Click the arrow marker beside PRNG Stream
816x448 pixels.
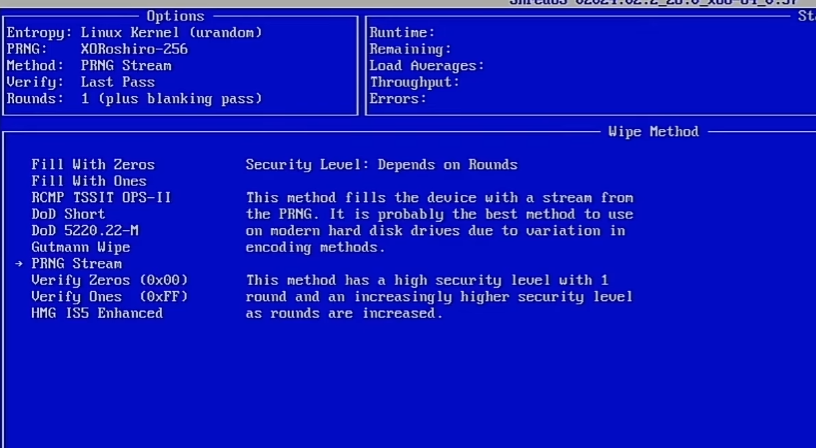tap(19, 264)
